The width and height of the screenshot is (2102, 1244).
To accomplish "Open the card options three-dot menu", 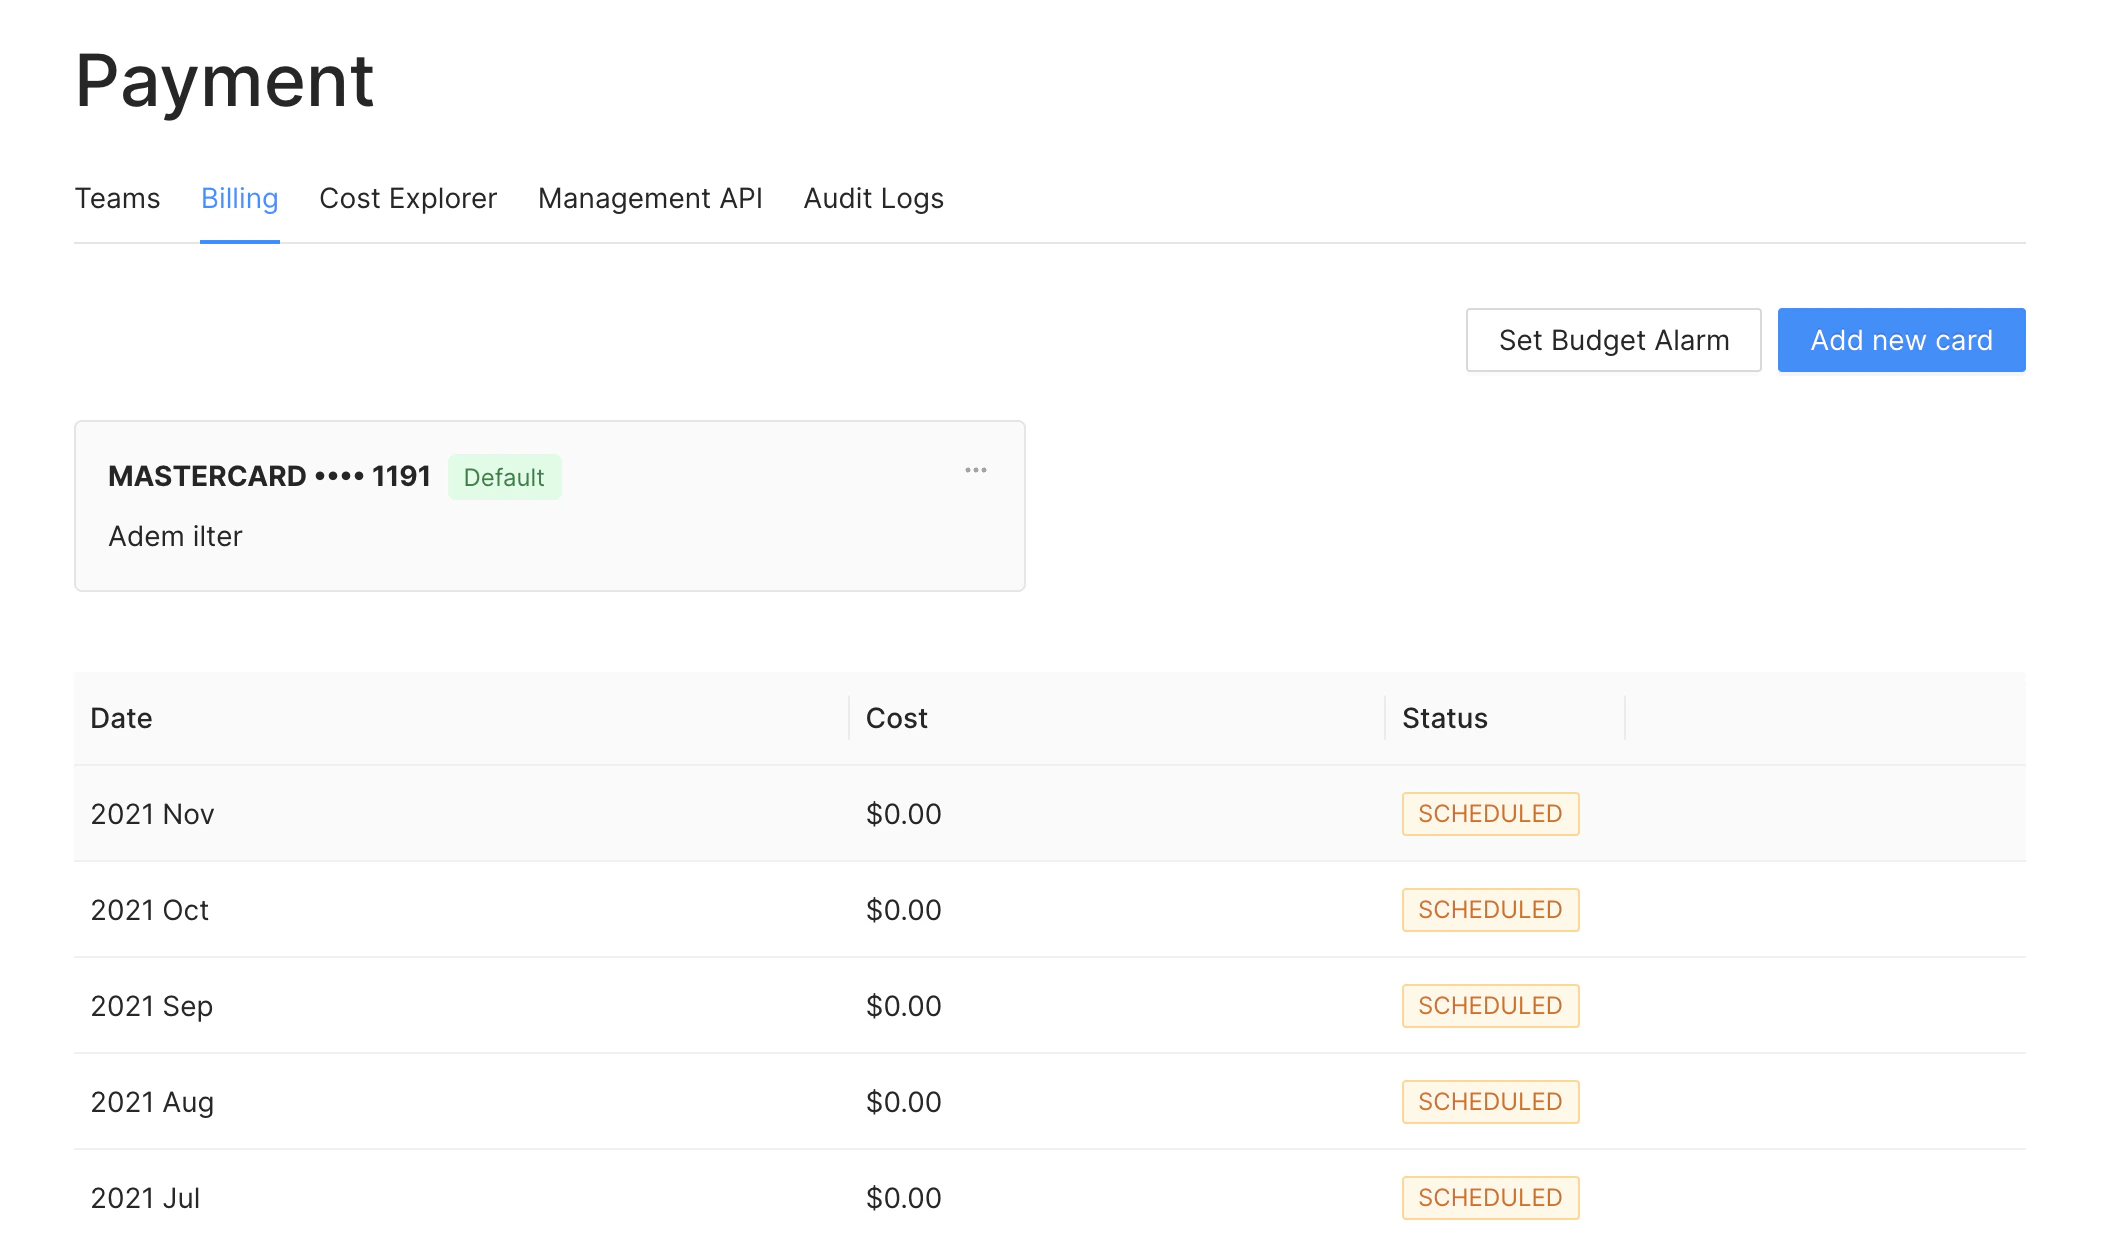I will 975,470.
